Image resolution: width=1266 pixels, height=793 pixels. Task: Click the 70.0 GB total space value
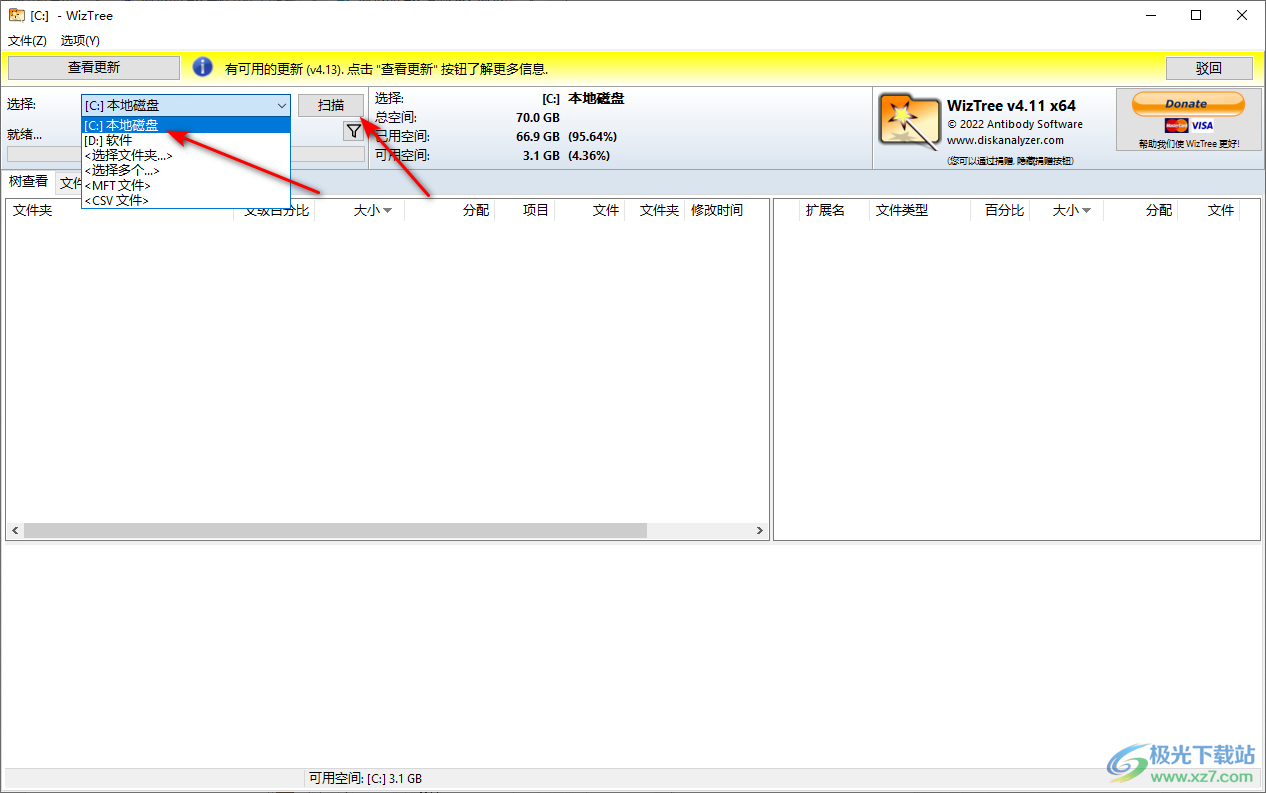point(537,117)
